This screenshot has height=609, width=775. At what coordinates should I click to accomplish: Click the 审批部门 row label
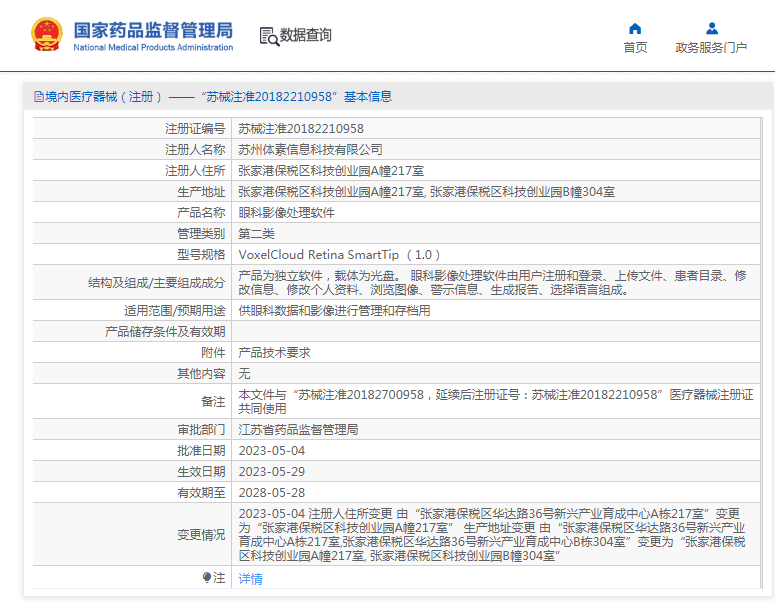pos(202,430)
